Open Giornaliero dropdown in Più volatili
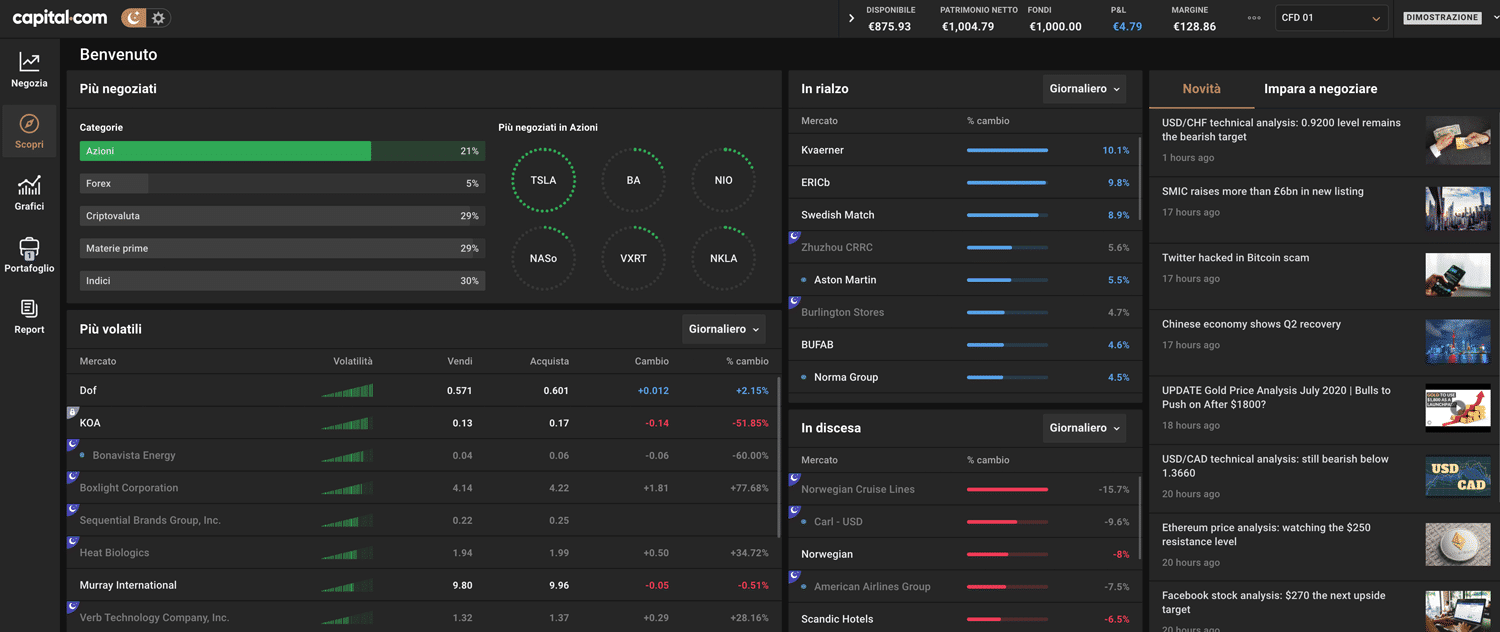Viewport: 1500px width, 632px height. 724,329
